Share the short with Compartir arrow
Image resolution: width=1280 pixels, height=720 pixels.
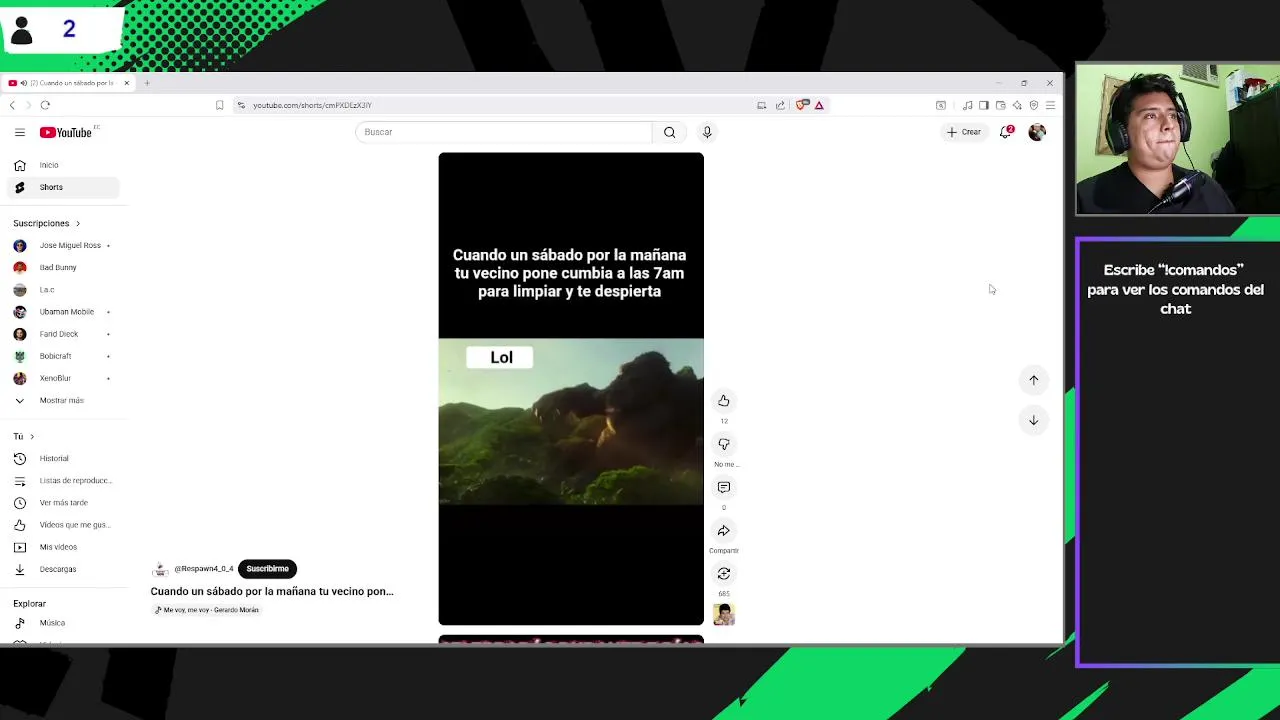(x=724, y=531)
